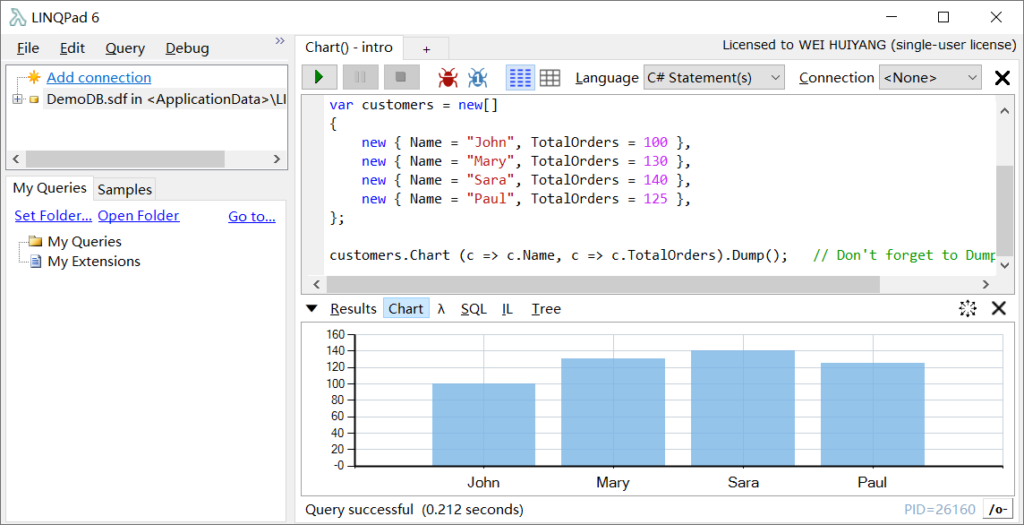The image size is (1024, 525).
Task: Open the Results output tab
Action: (353, 309)
